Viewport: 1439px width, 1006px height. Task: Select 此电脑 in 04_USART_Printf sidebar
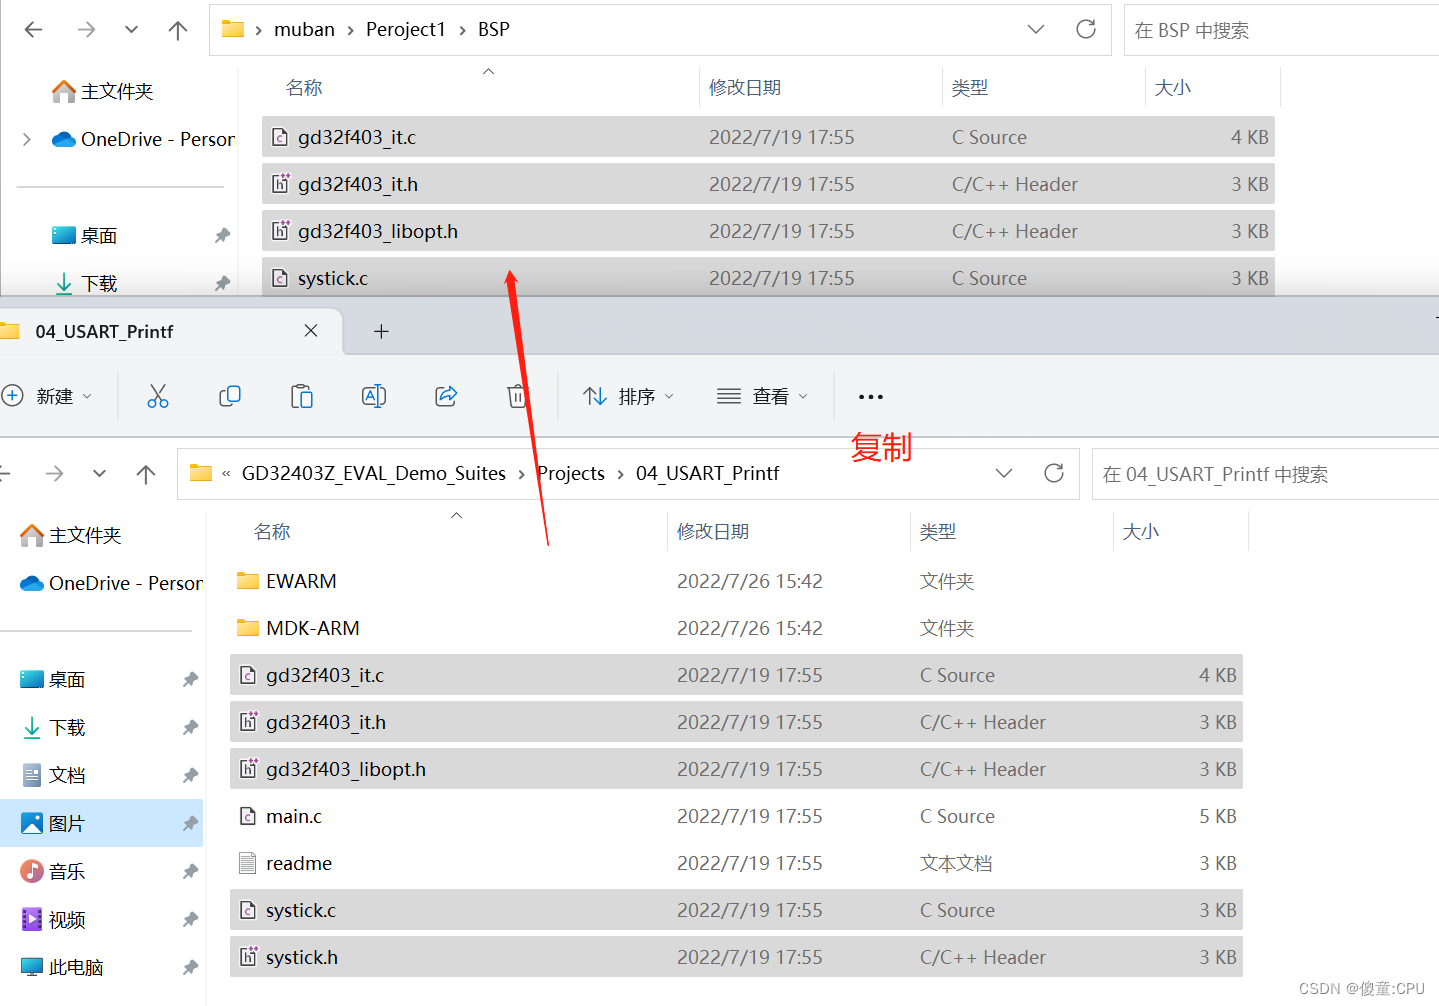tap(62, 967)
